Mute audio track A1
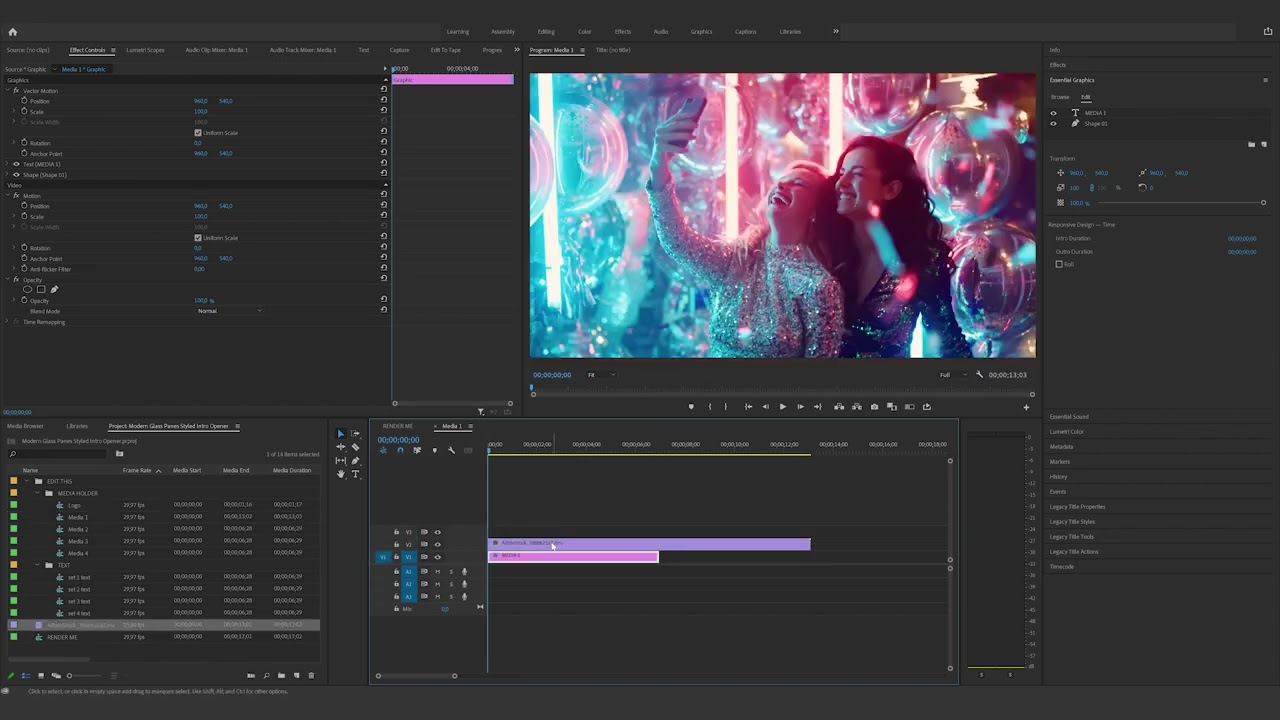Viewport: 1280px width, 720px height. 437,572
